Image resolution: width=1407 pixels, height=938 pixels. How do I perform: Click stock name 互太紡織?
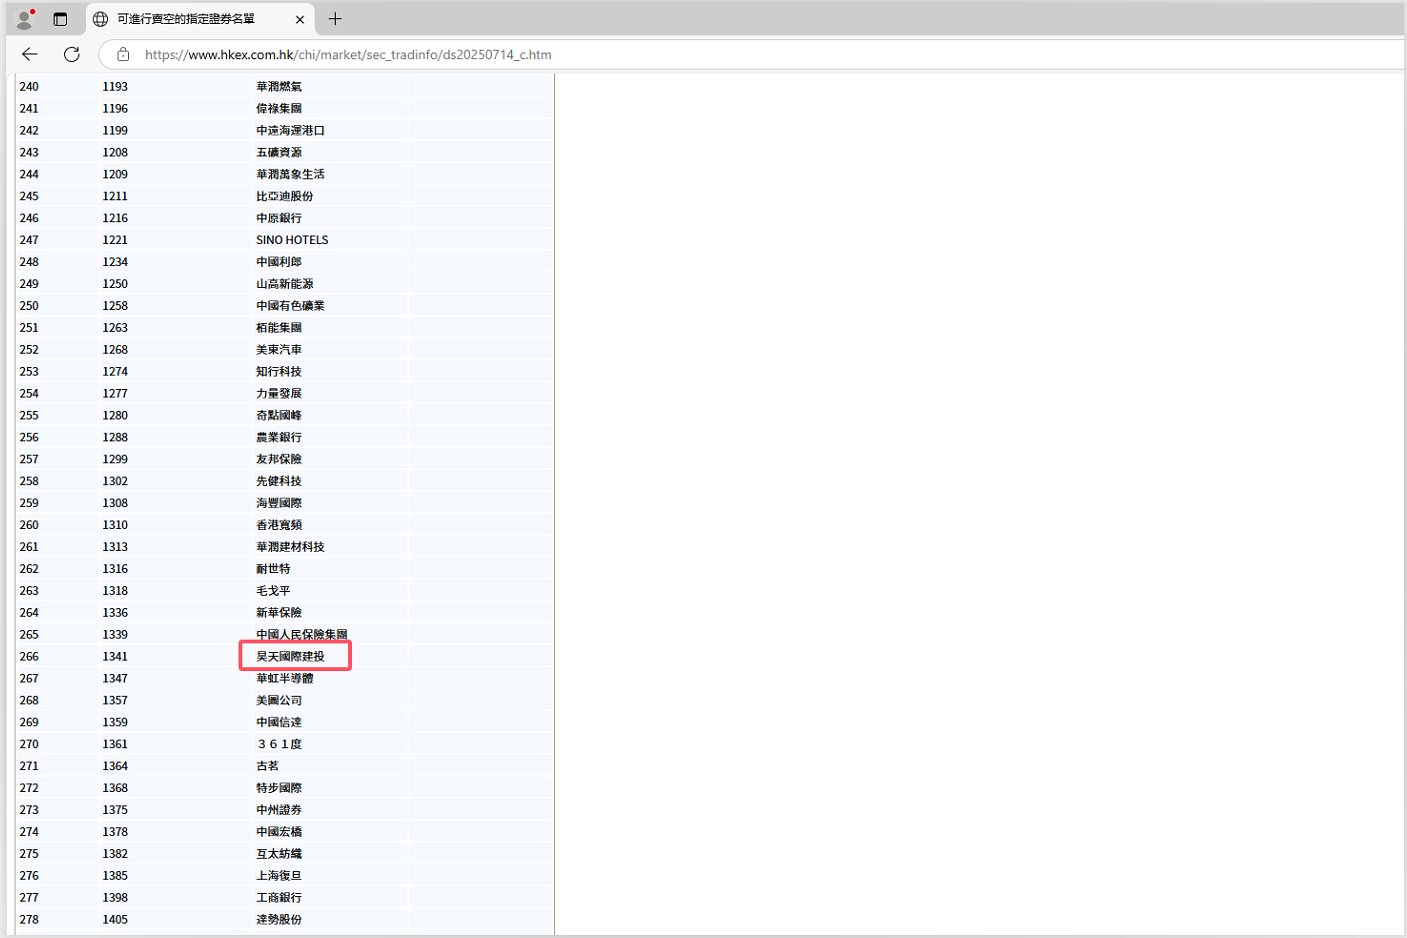(x=279, y=855)
